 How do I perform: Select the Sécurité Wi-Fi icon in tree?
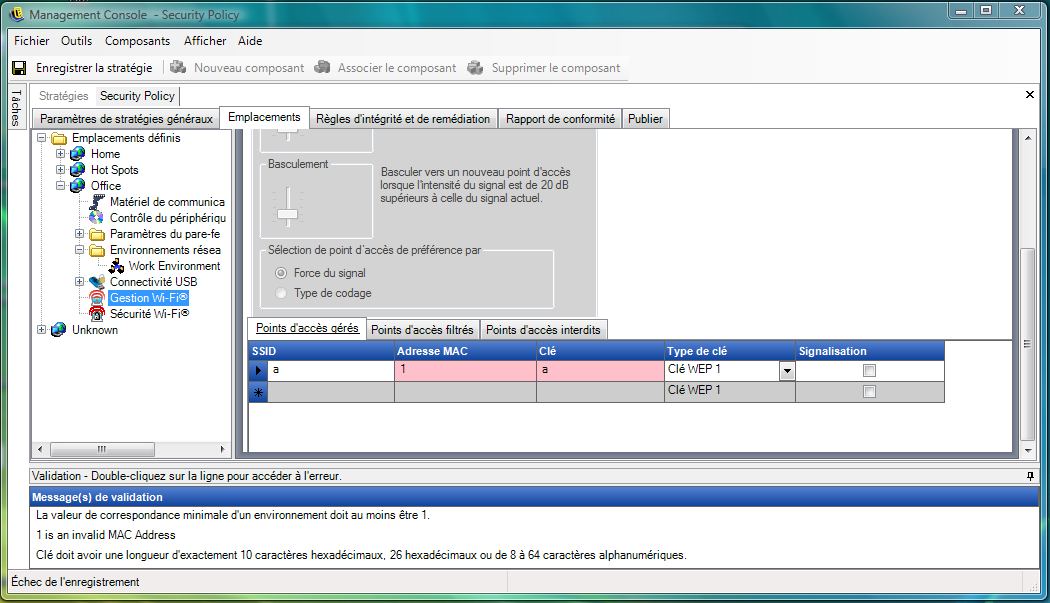point(97,314)
